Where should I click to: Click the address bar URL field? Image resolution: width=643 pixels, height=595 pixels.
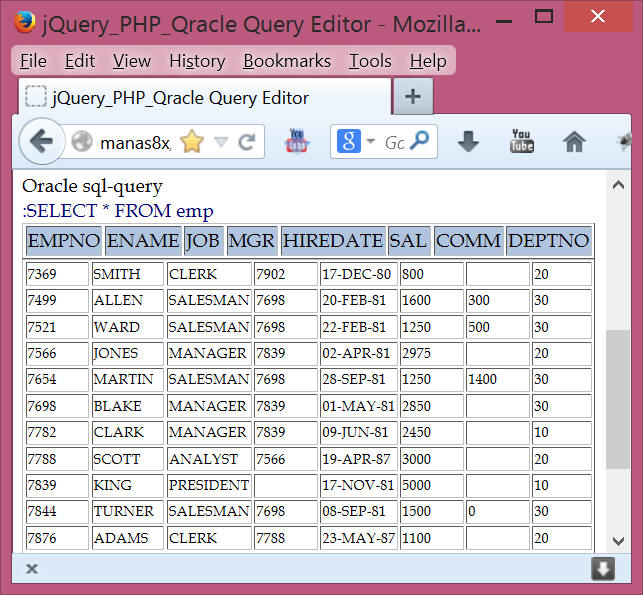(135, 143)
